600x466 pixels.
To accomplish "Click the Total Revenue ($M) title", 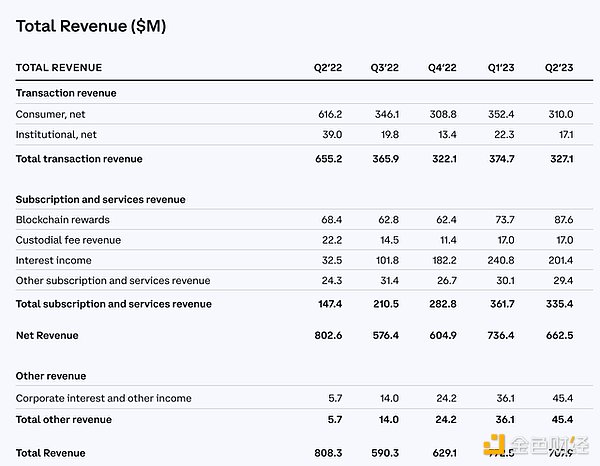I will (x=91, y=27).
